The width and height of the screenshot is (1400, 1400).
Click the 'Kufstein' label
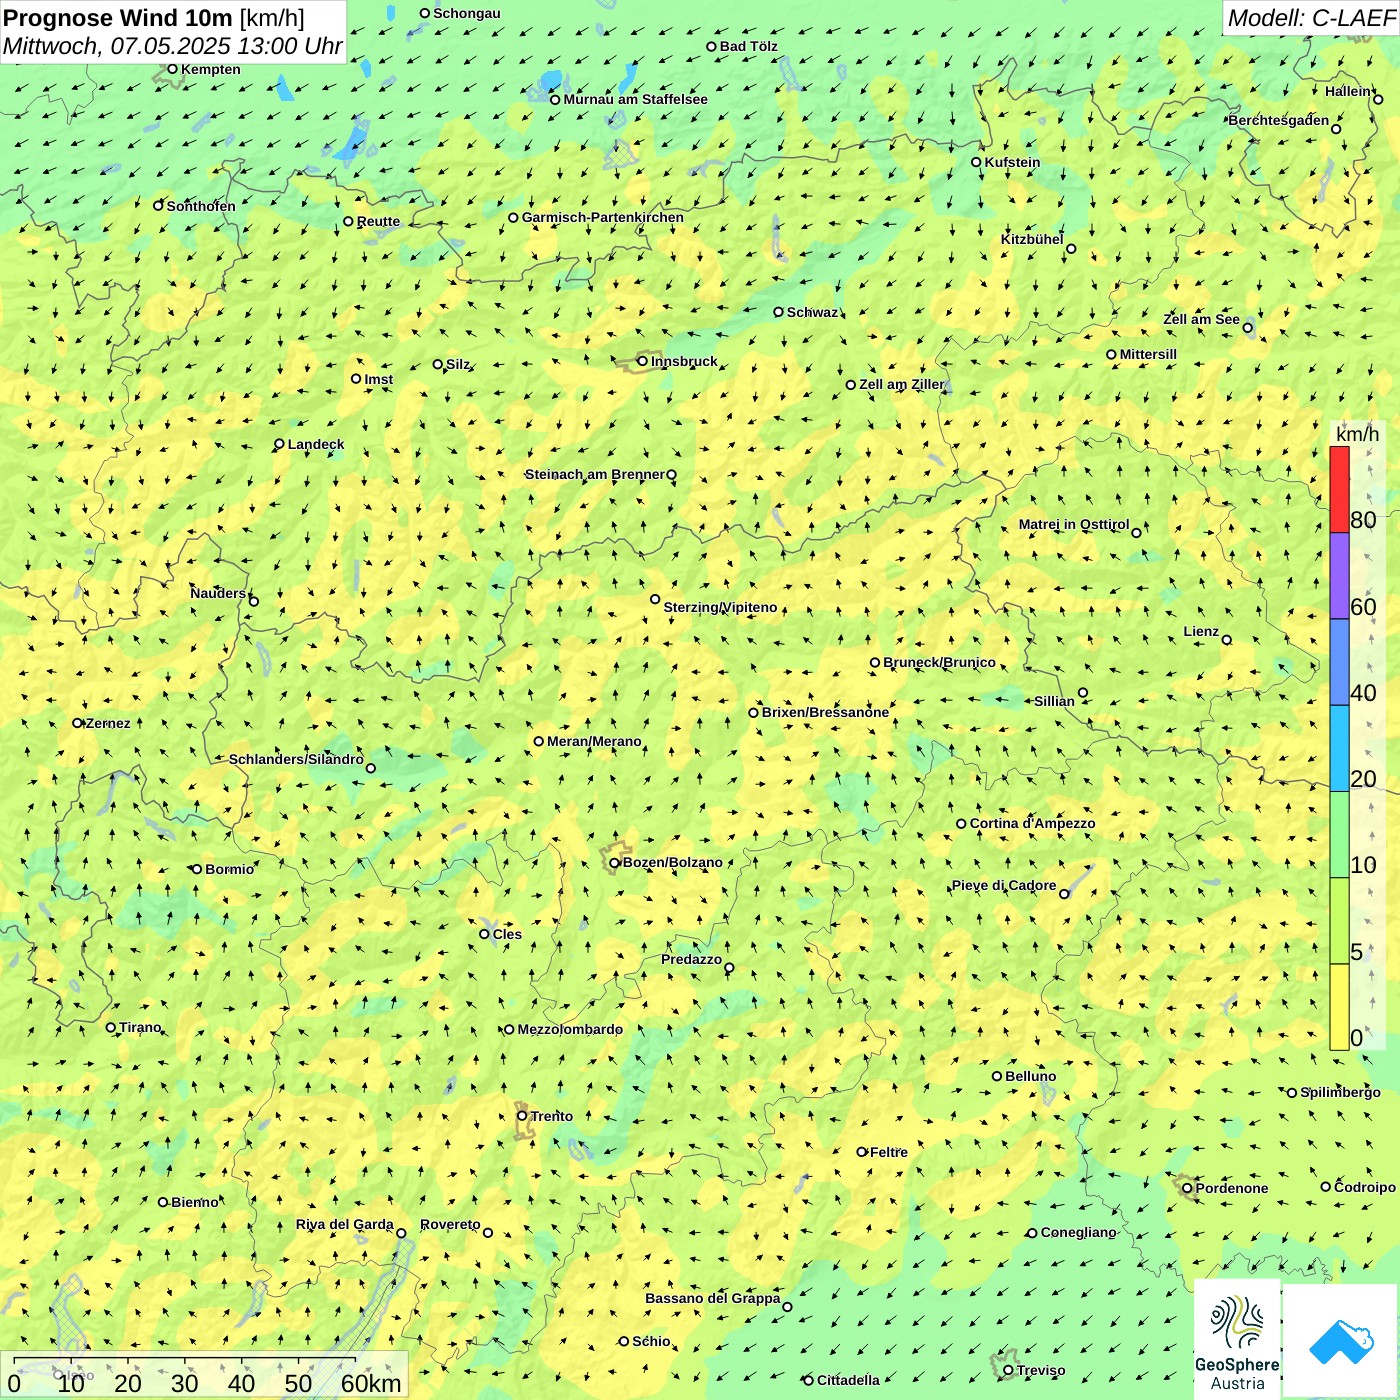(x=1012, y=162)
